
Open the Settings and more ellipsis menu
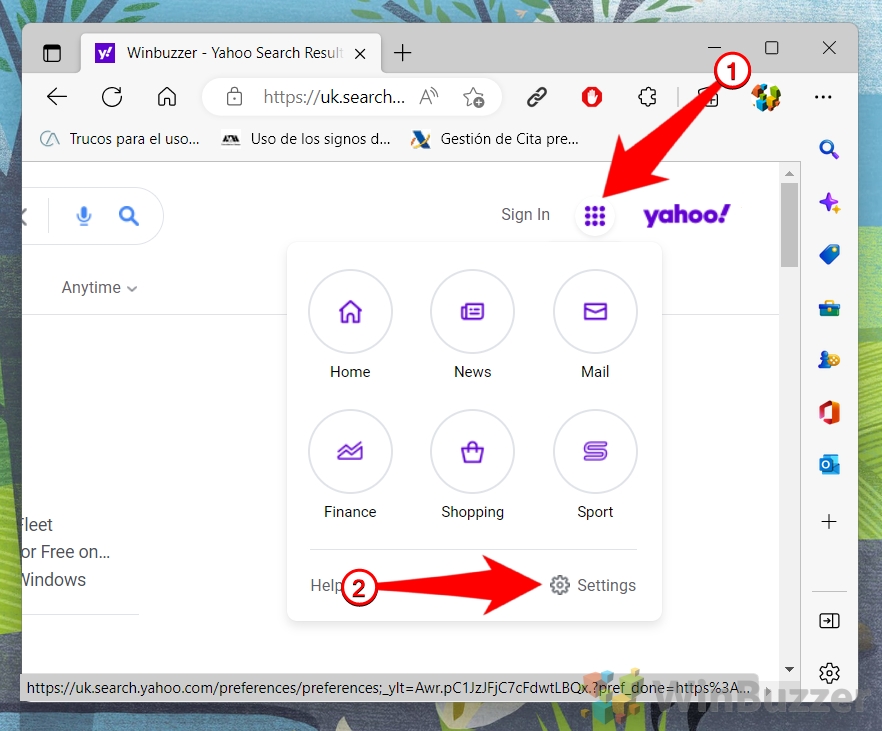coord(824,97)
